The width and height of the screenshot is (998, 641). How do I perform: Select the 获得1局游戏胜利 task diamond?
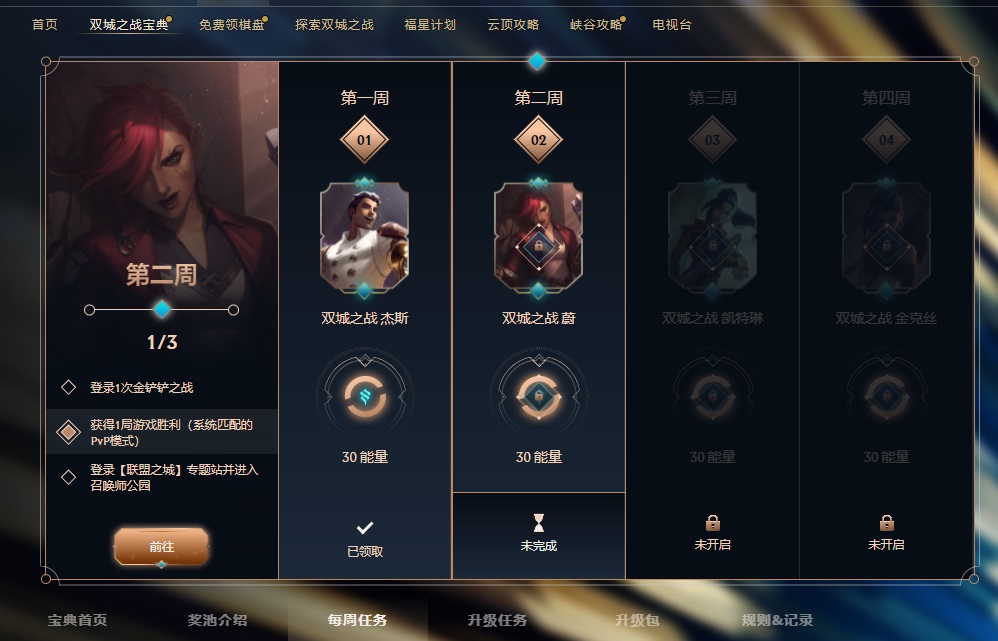tap(68, 432)
